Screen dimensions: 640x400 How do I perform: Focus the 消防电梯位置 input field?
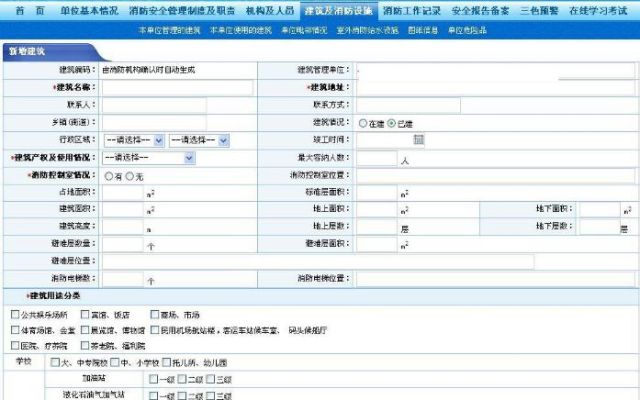click(496, 279)
